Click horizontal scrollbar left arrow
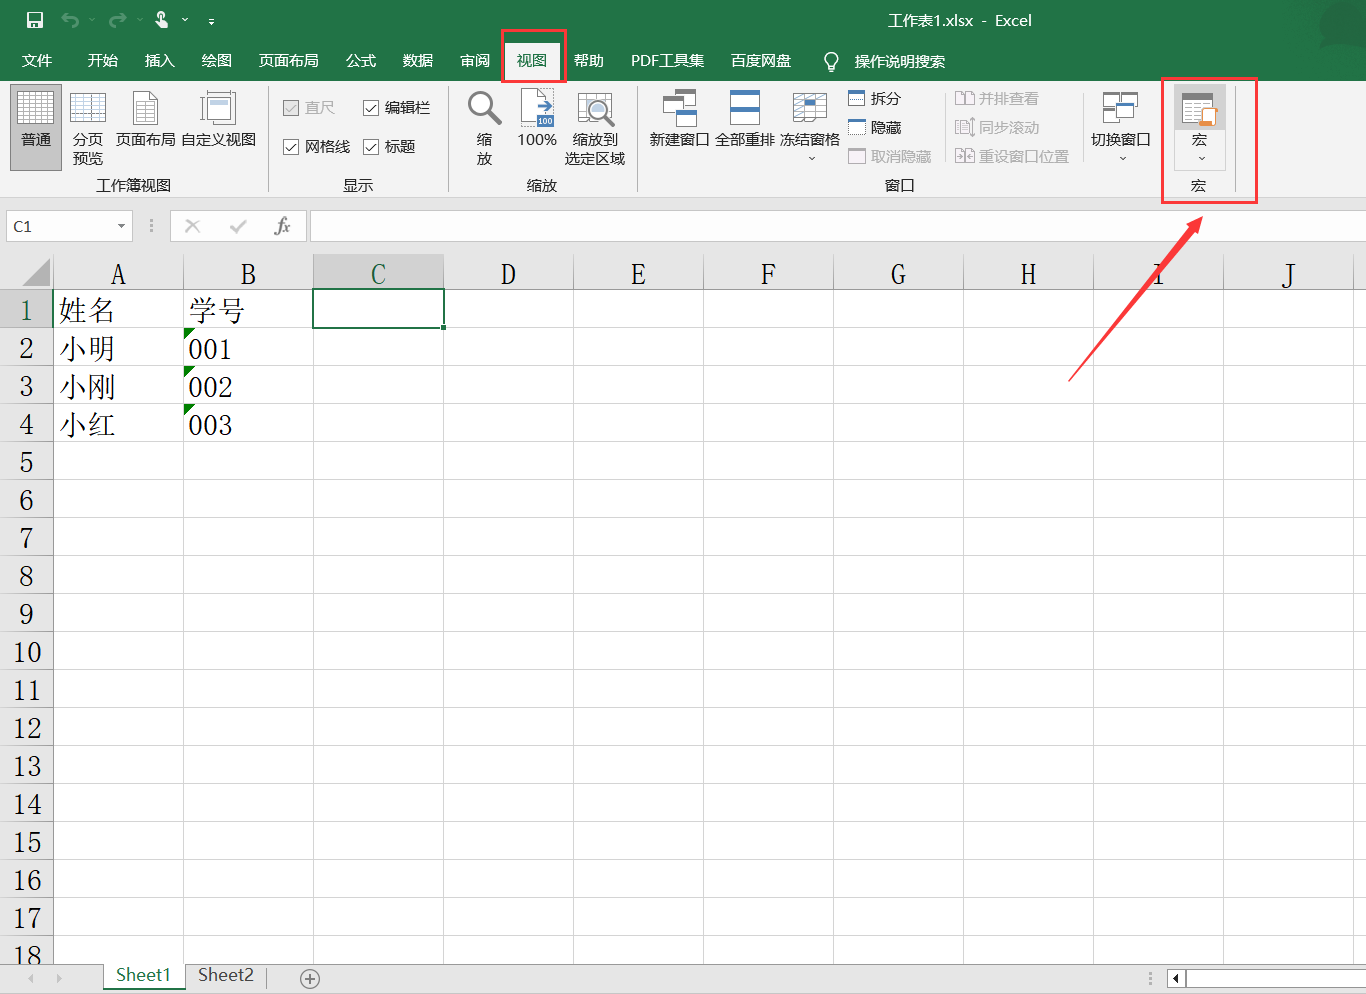Image resolution: width=1366 pixels, height=994 pixels. (1176, 979)
